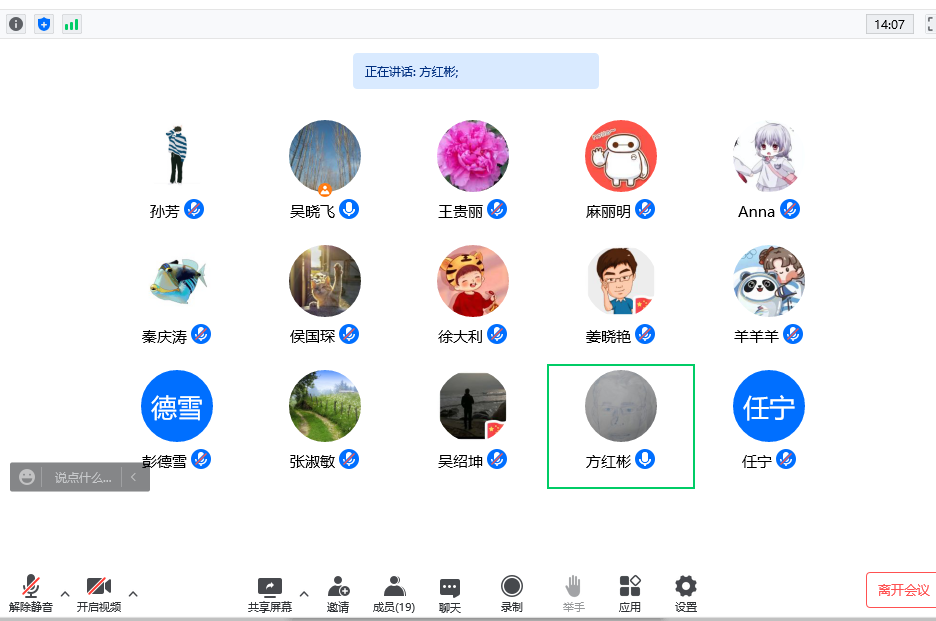Viewport: 936px width, 621px height.
Task: Click the name label 羊羊羊
Action: pos(756,337)
